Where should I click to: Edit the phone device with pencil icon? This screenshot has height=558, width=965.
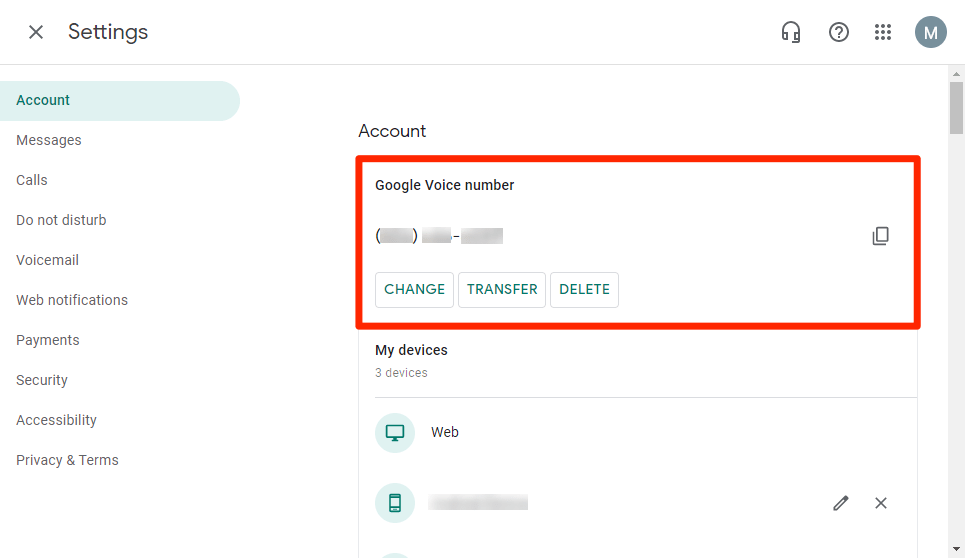click(x=841, y=503)
